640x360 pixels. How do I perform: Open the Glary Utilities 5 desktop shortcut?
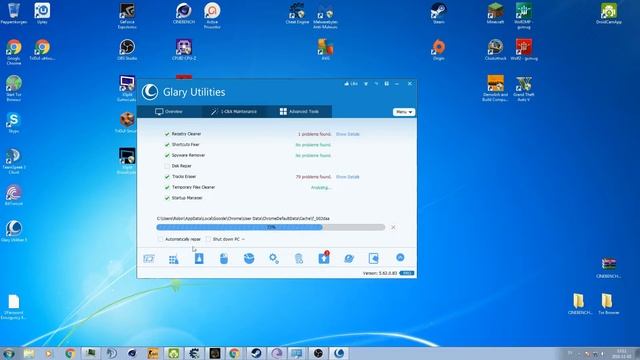13,231
